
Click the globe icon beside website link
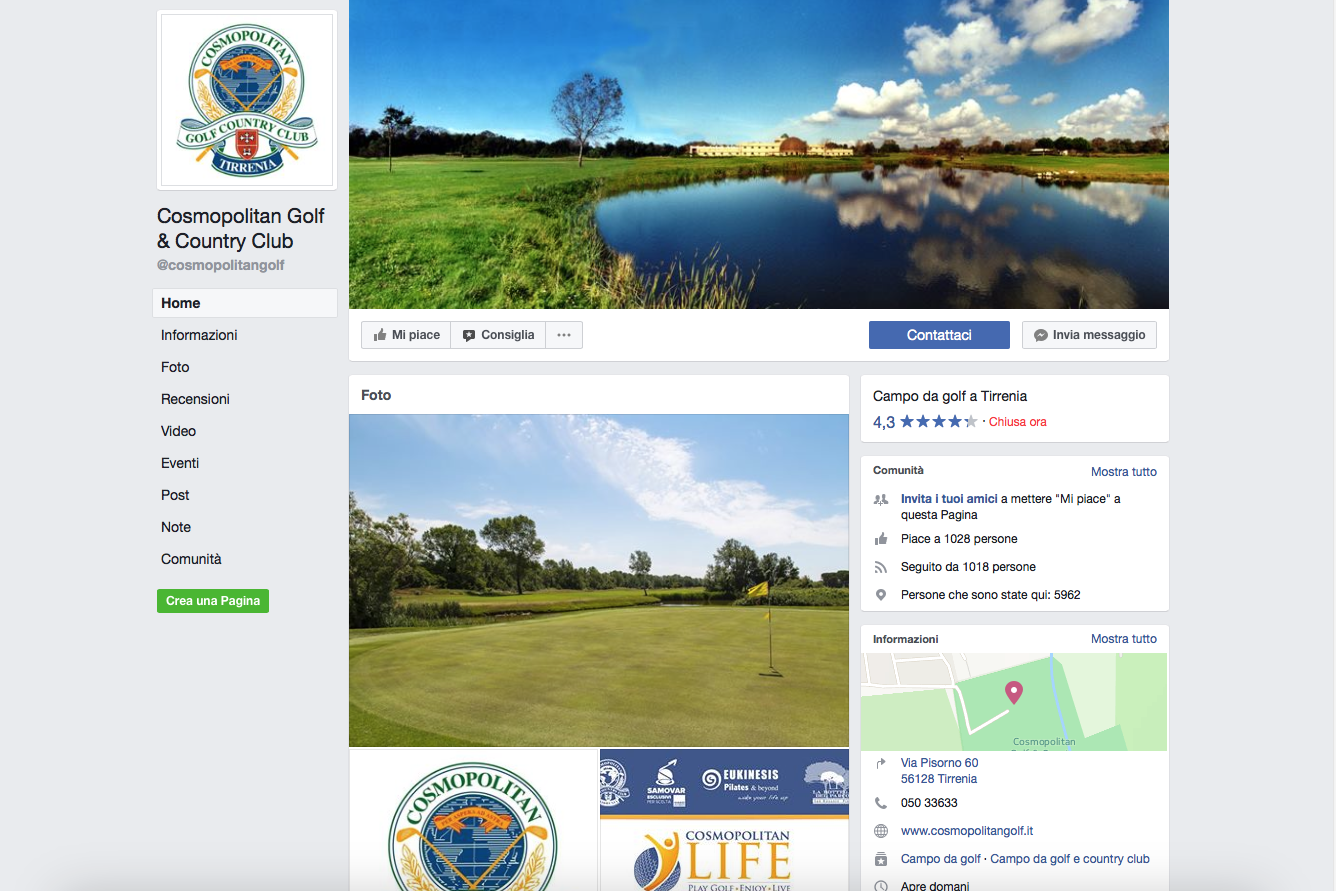pyautogui.click(x=881, y=831)
